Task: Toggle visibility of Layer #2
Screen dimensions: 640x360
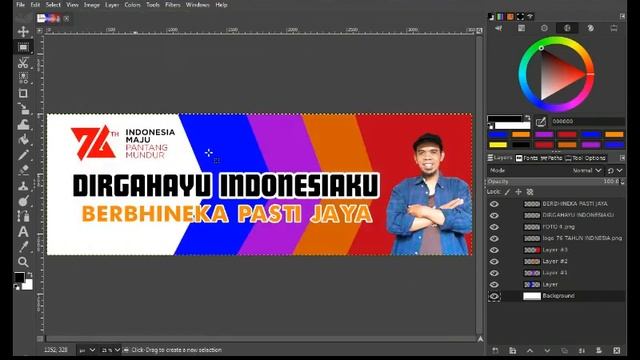Action: pyautogui.click(x=494, y=261)
